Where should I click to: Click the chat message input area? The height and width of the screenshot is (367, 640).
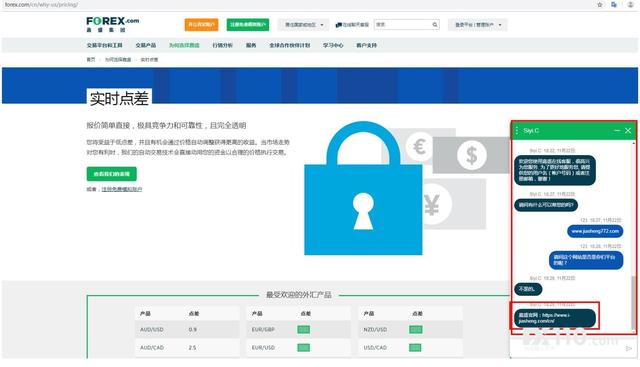tap(567, 348)
